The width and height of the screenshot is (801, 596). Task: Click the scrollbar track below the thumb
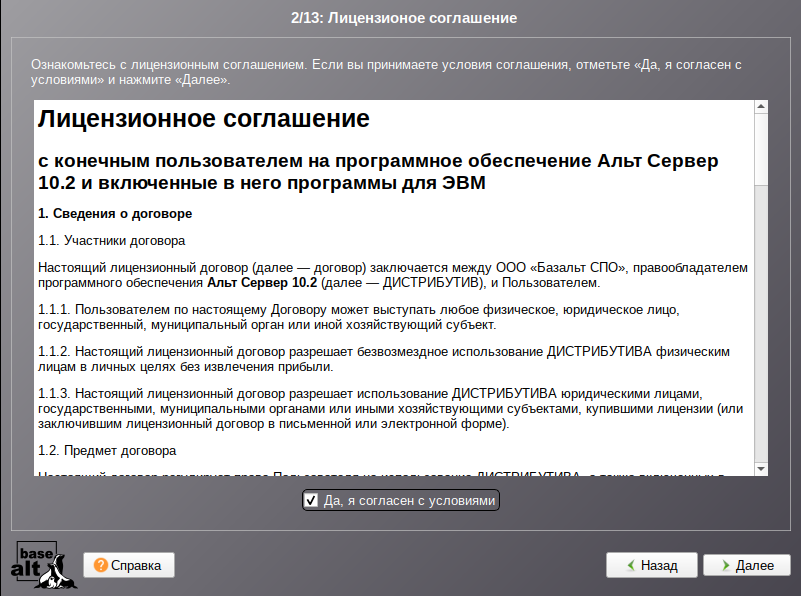point(761,323)
